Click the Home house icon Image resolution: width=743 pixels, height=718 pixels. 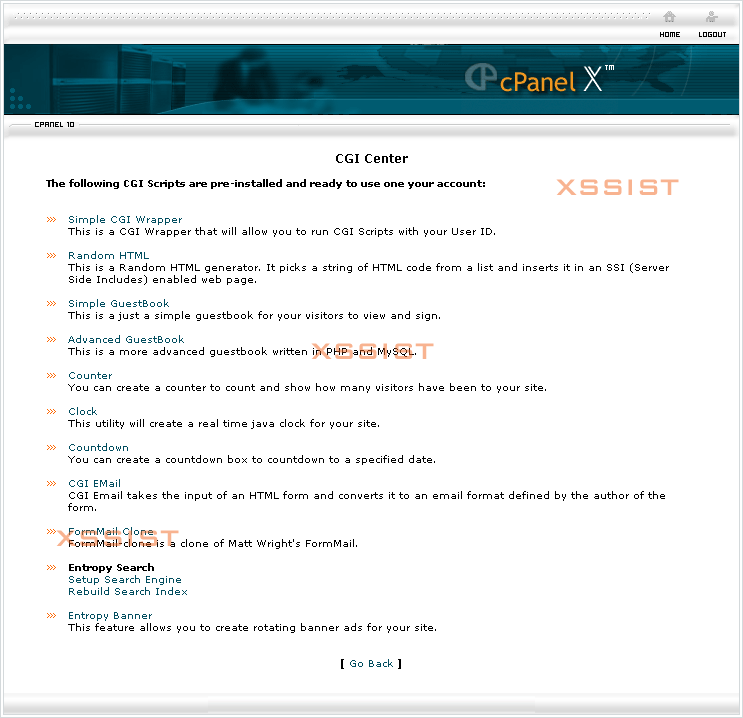coord(669,17)
